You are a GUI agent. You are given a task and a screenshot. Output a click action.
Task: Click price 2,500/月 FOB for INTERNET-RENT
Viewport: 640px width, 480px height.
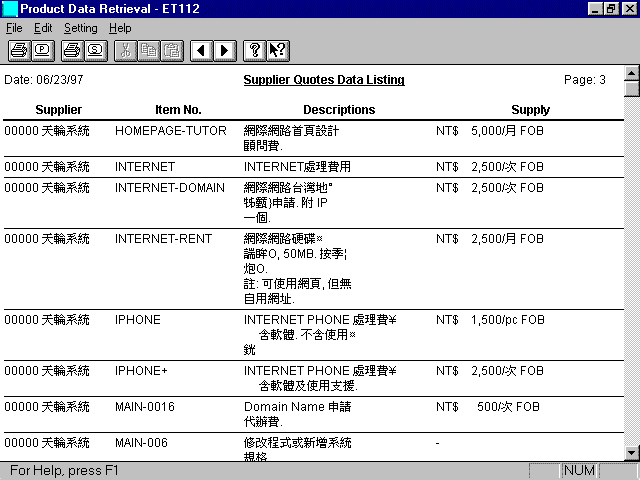pos(507,238)
